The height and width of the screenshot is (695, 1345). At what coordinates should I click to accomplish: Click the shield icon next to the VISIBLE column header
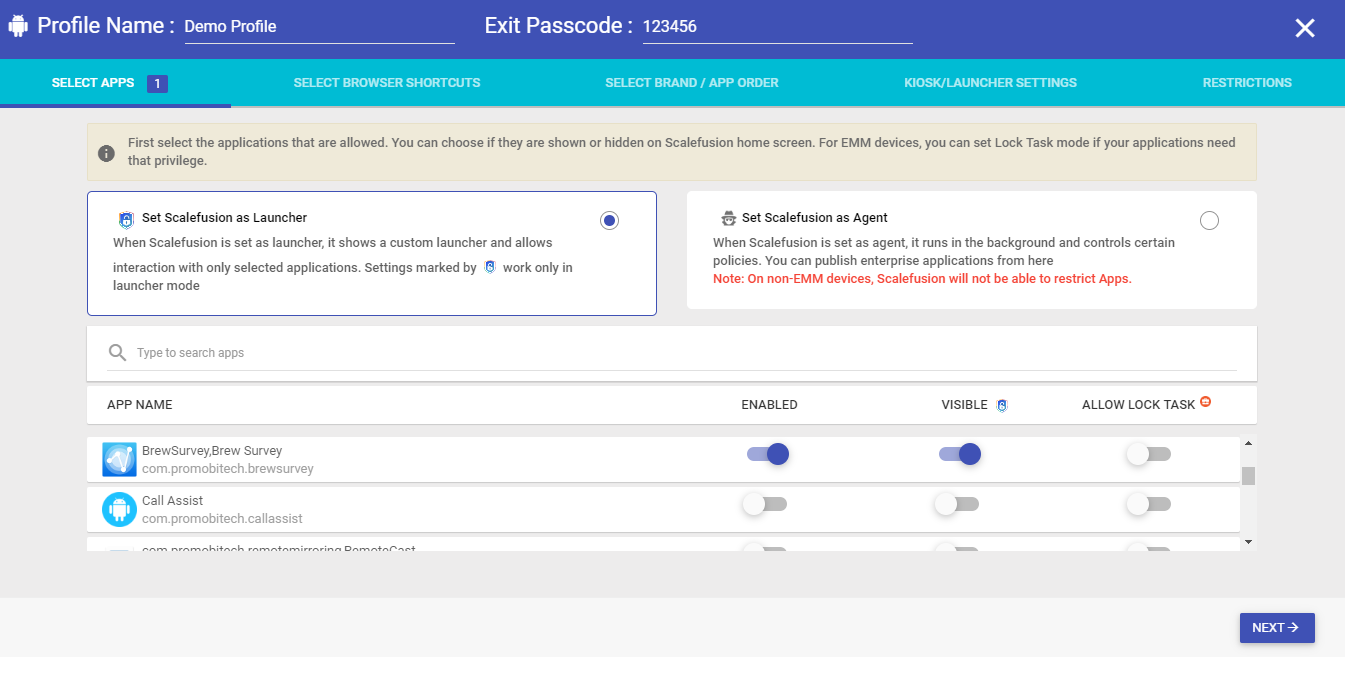1002,405
